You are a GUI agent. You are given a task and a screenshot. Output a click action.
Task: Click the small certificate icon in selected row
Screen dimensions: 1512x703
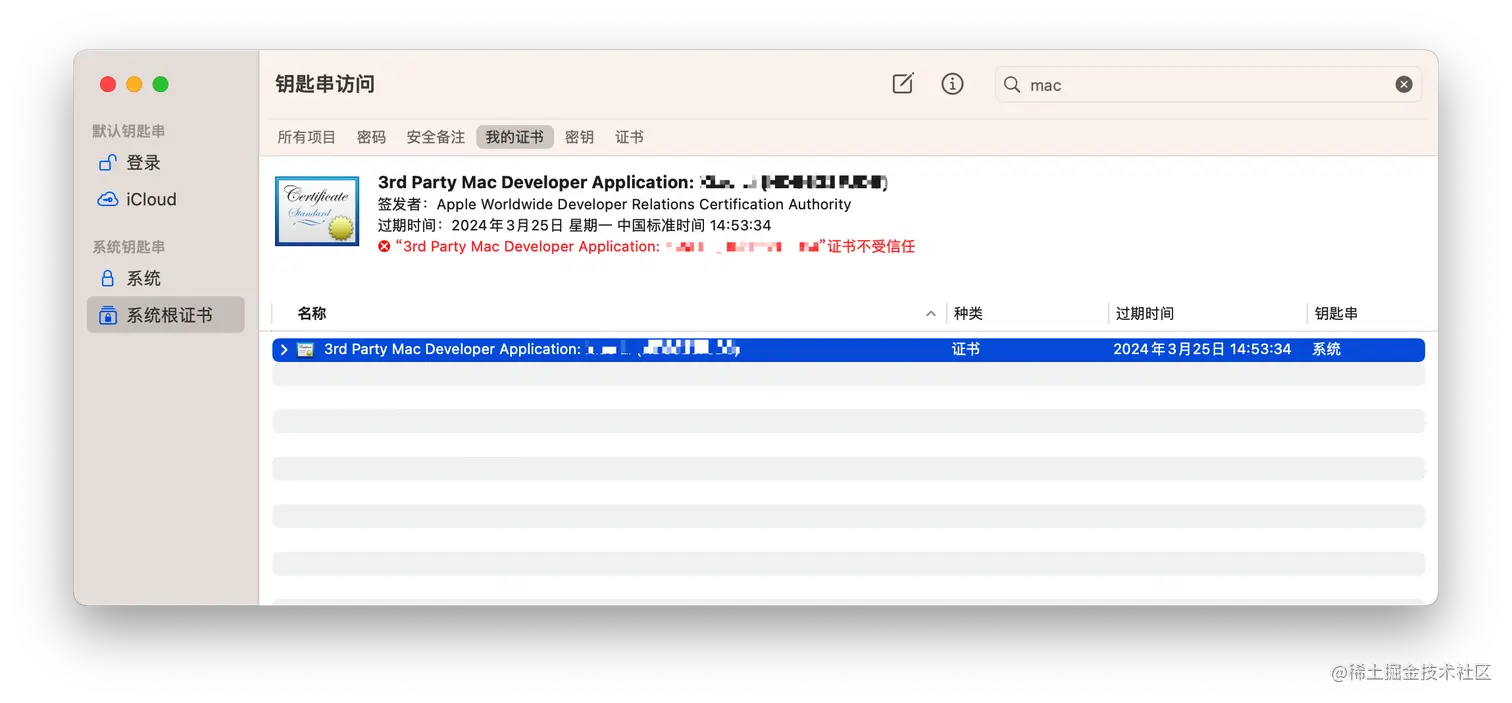click(x=306, y=349)
